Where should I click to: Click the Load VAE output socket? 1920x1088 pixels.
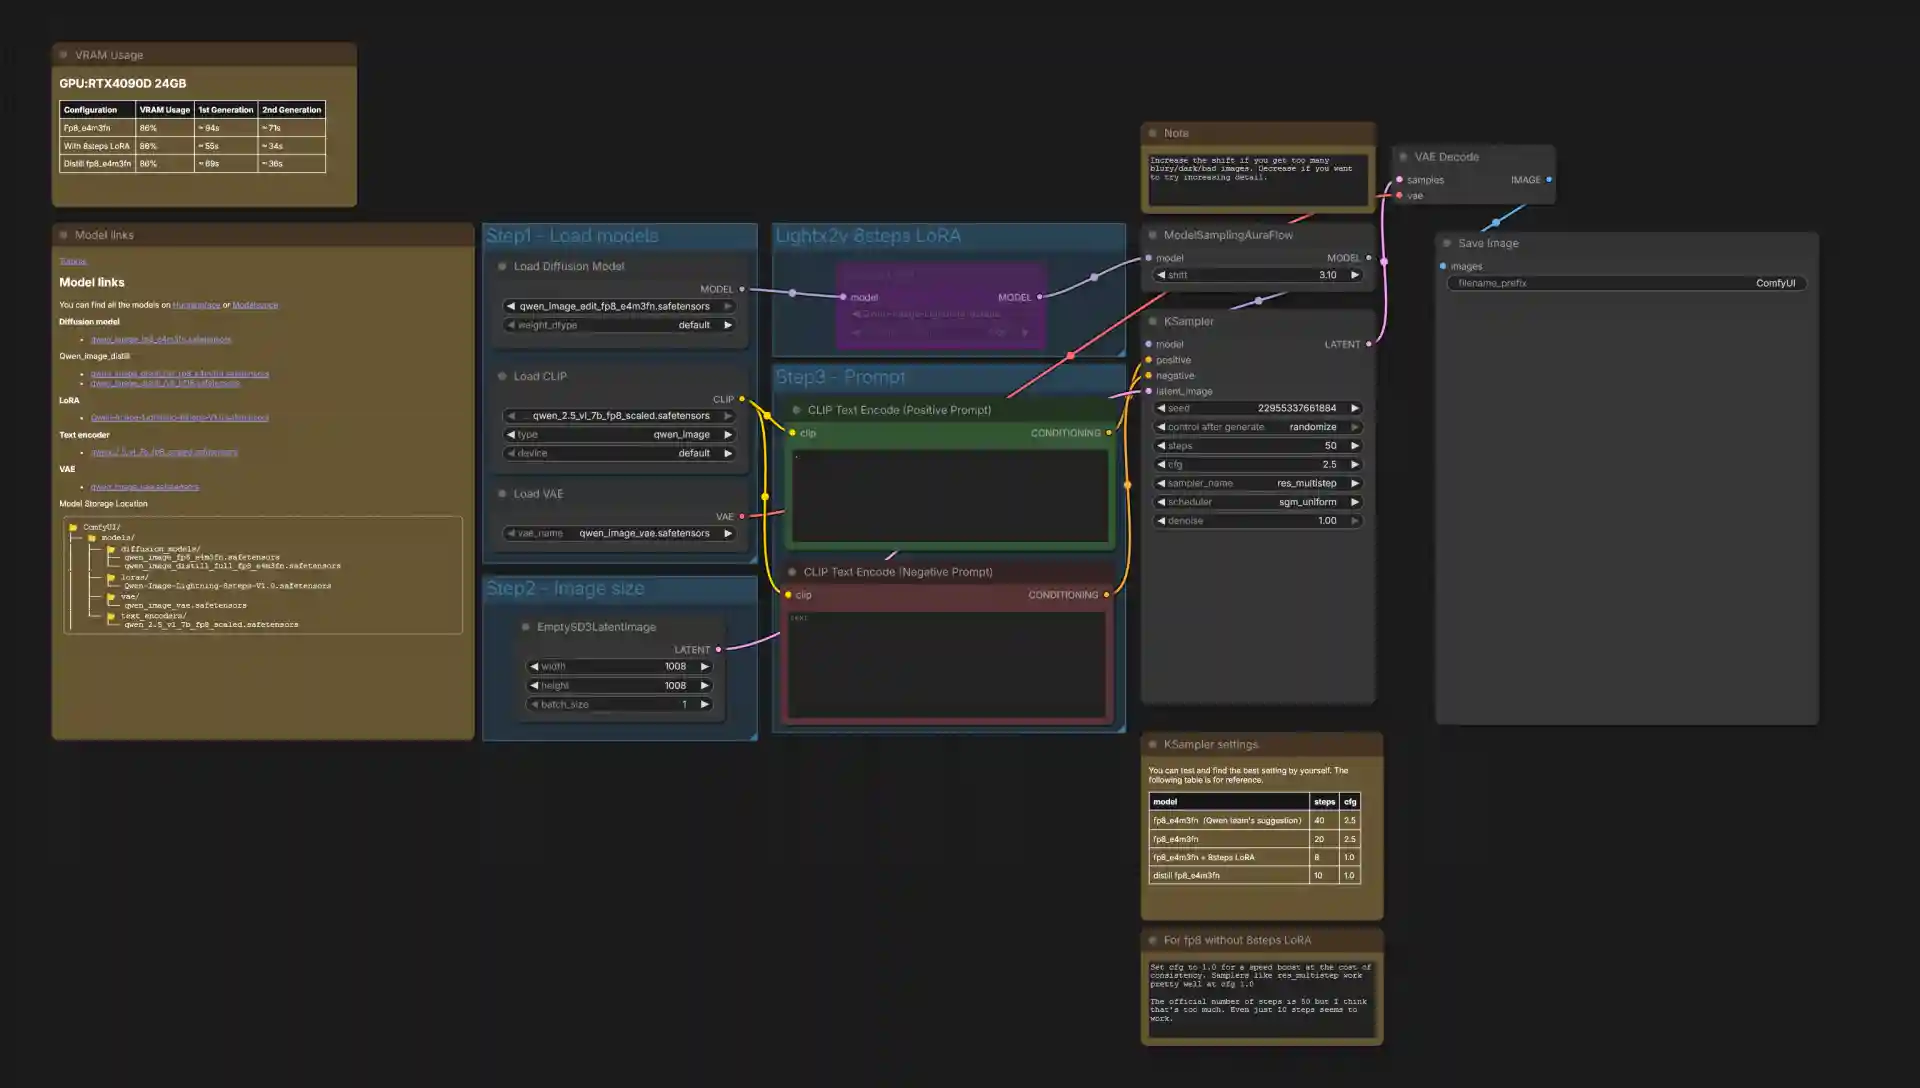tap(741, 517)
